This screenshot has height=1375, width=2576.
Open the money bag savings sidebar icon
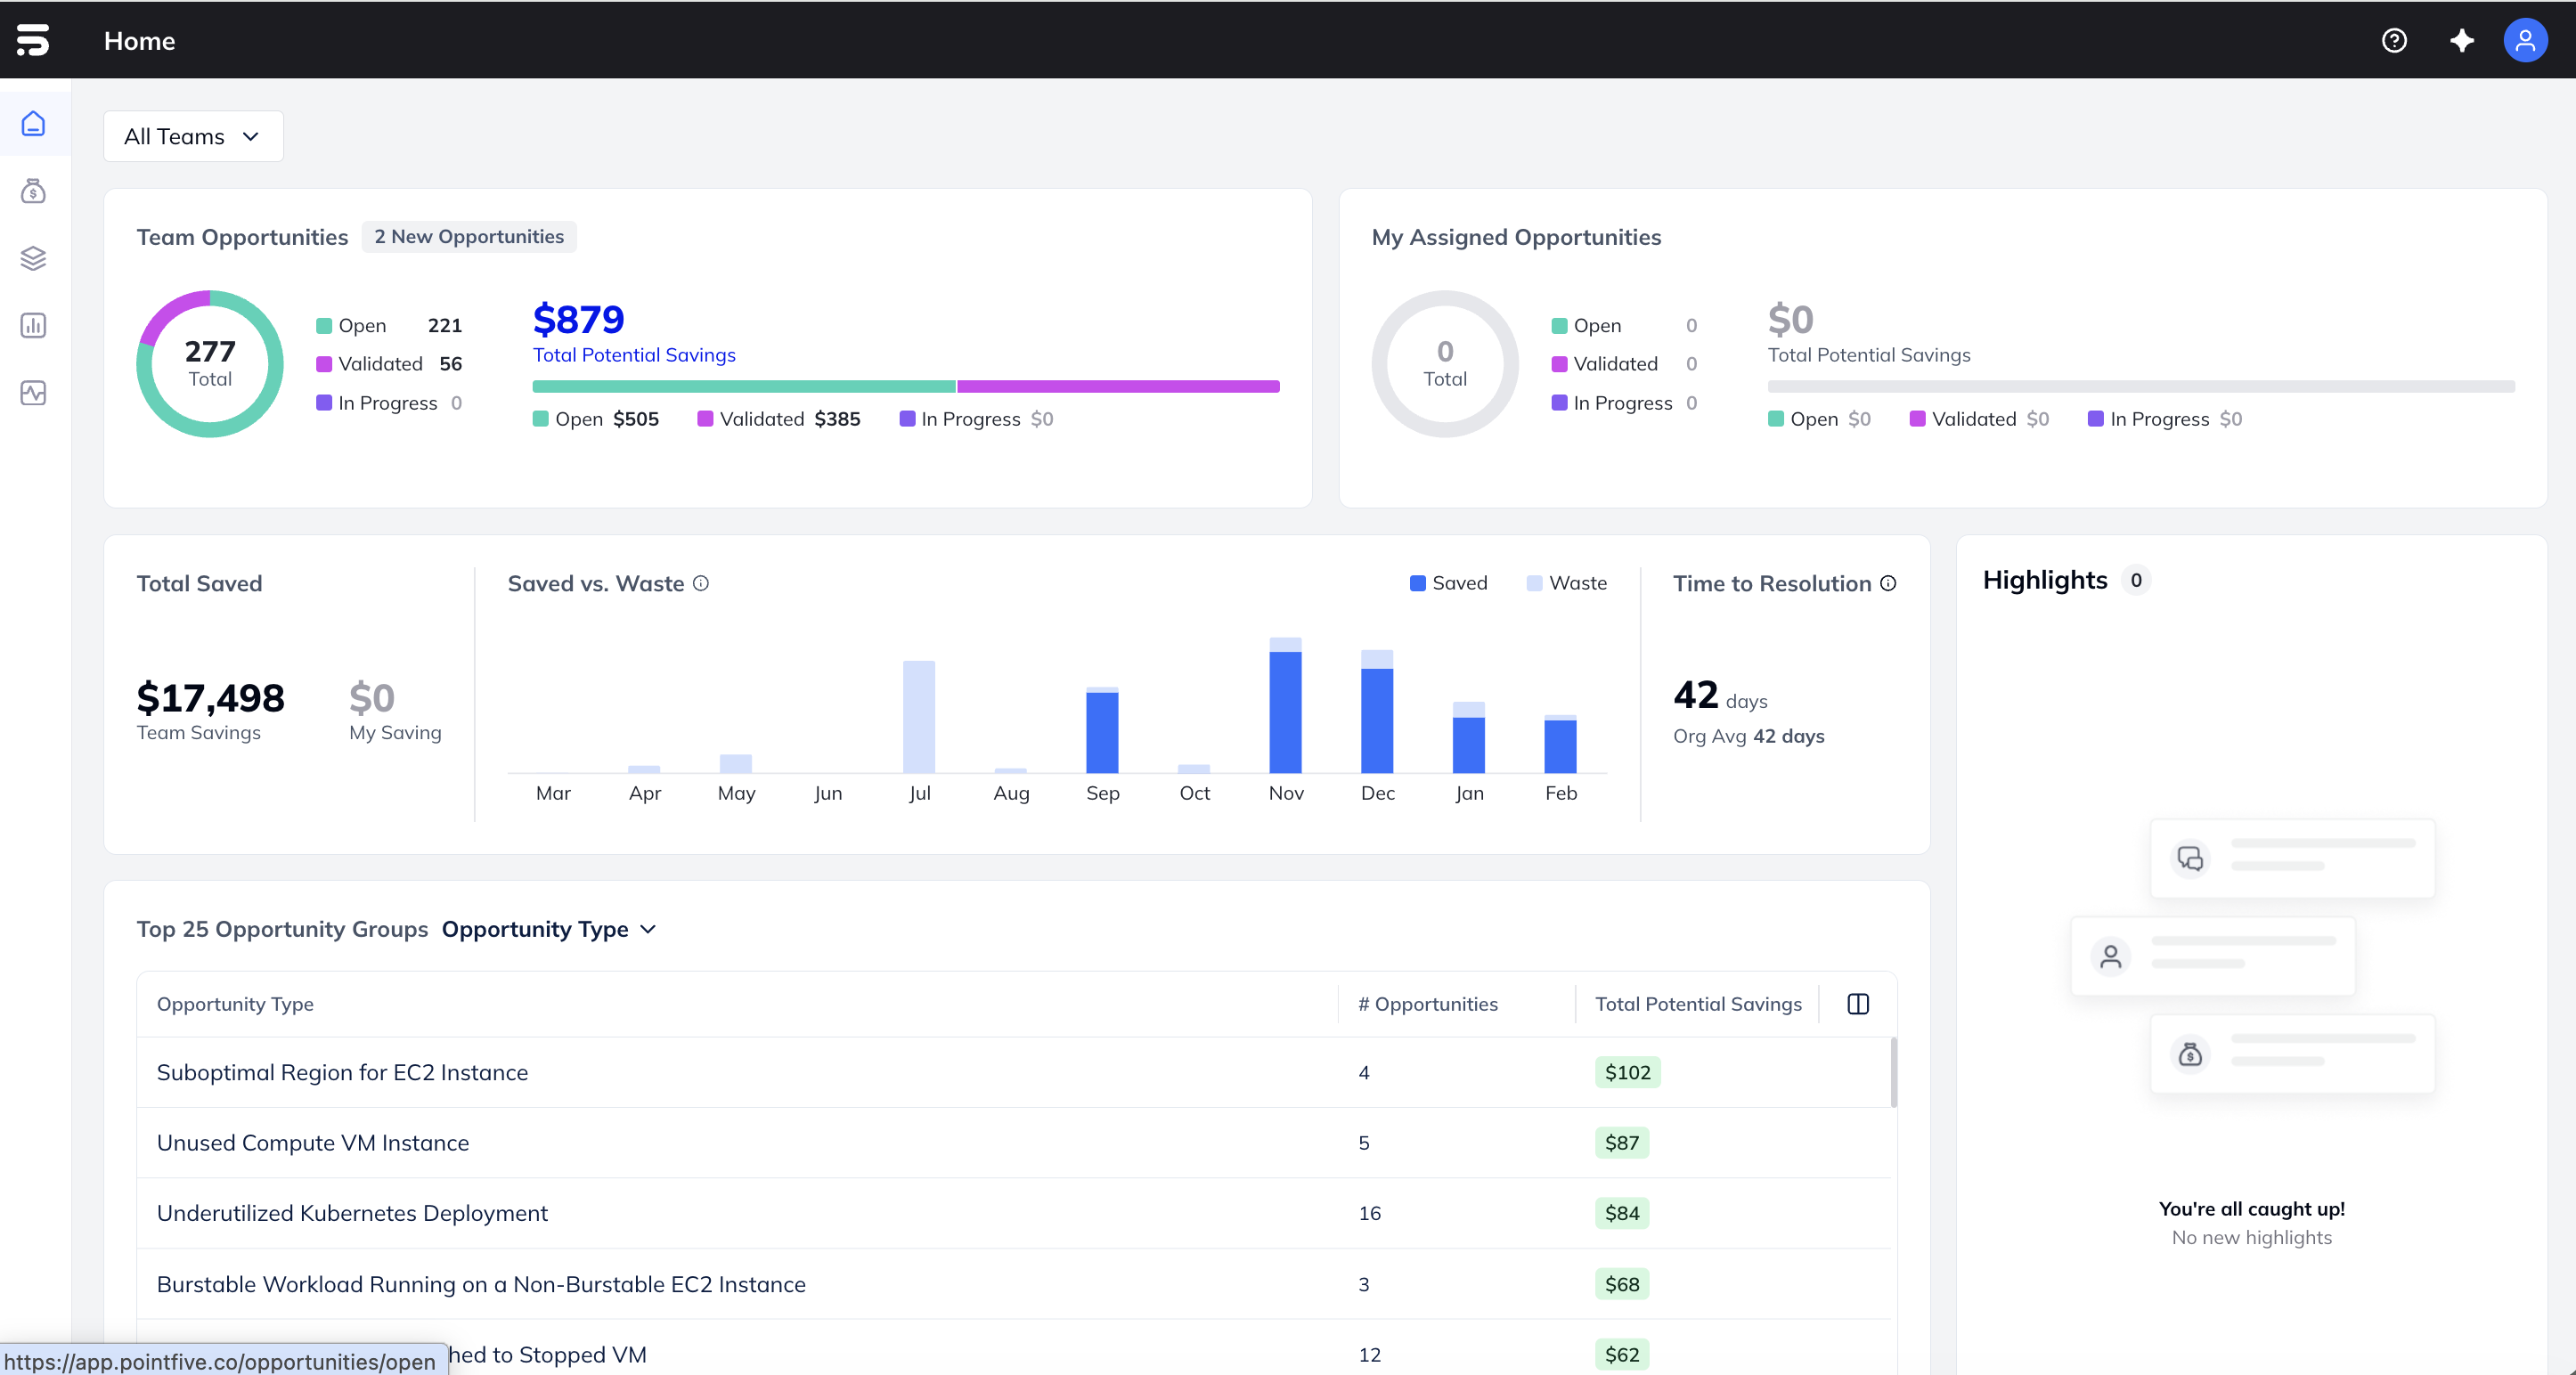(x=34, y=191)
